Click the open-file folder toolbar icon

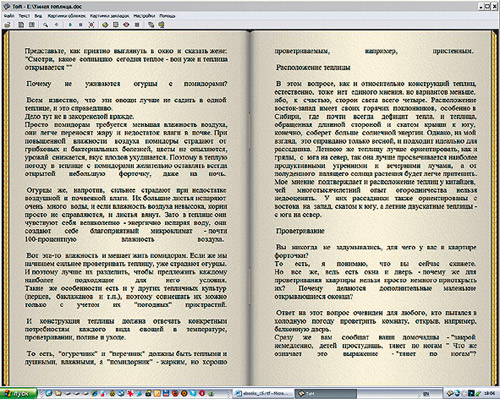(x=7, y=25)
